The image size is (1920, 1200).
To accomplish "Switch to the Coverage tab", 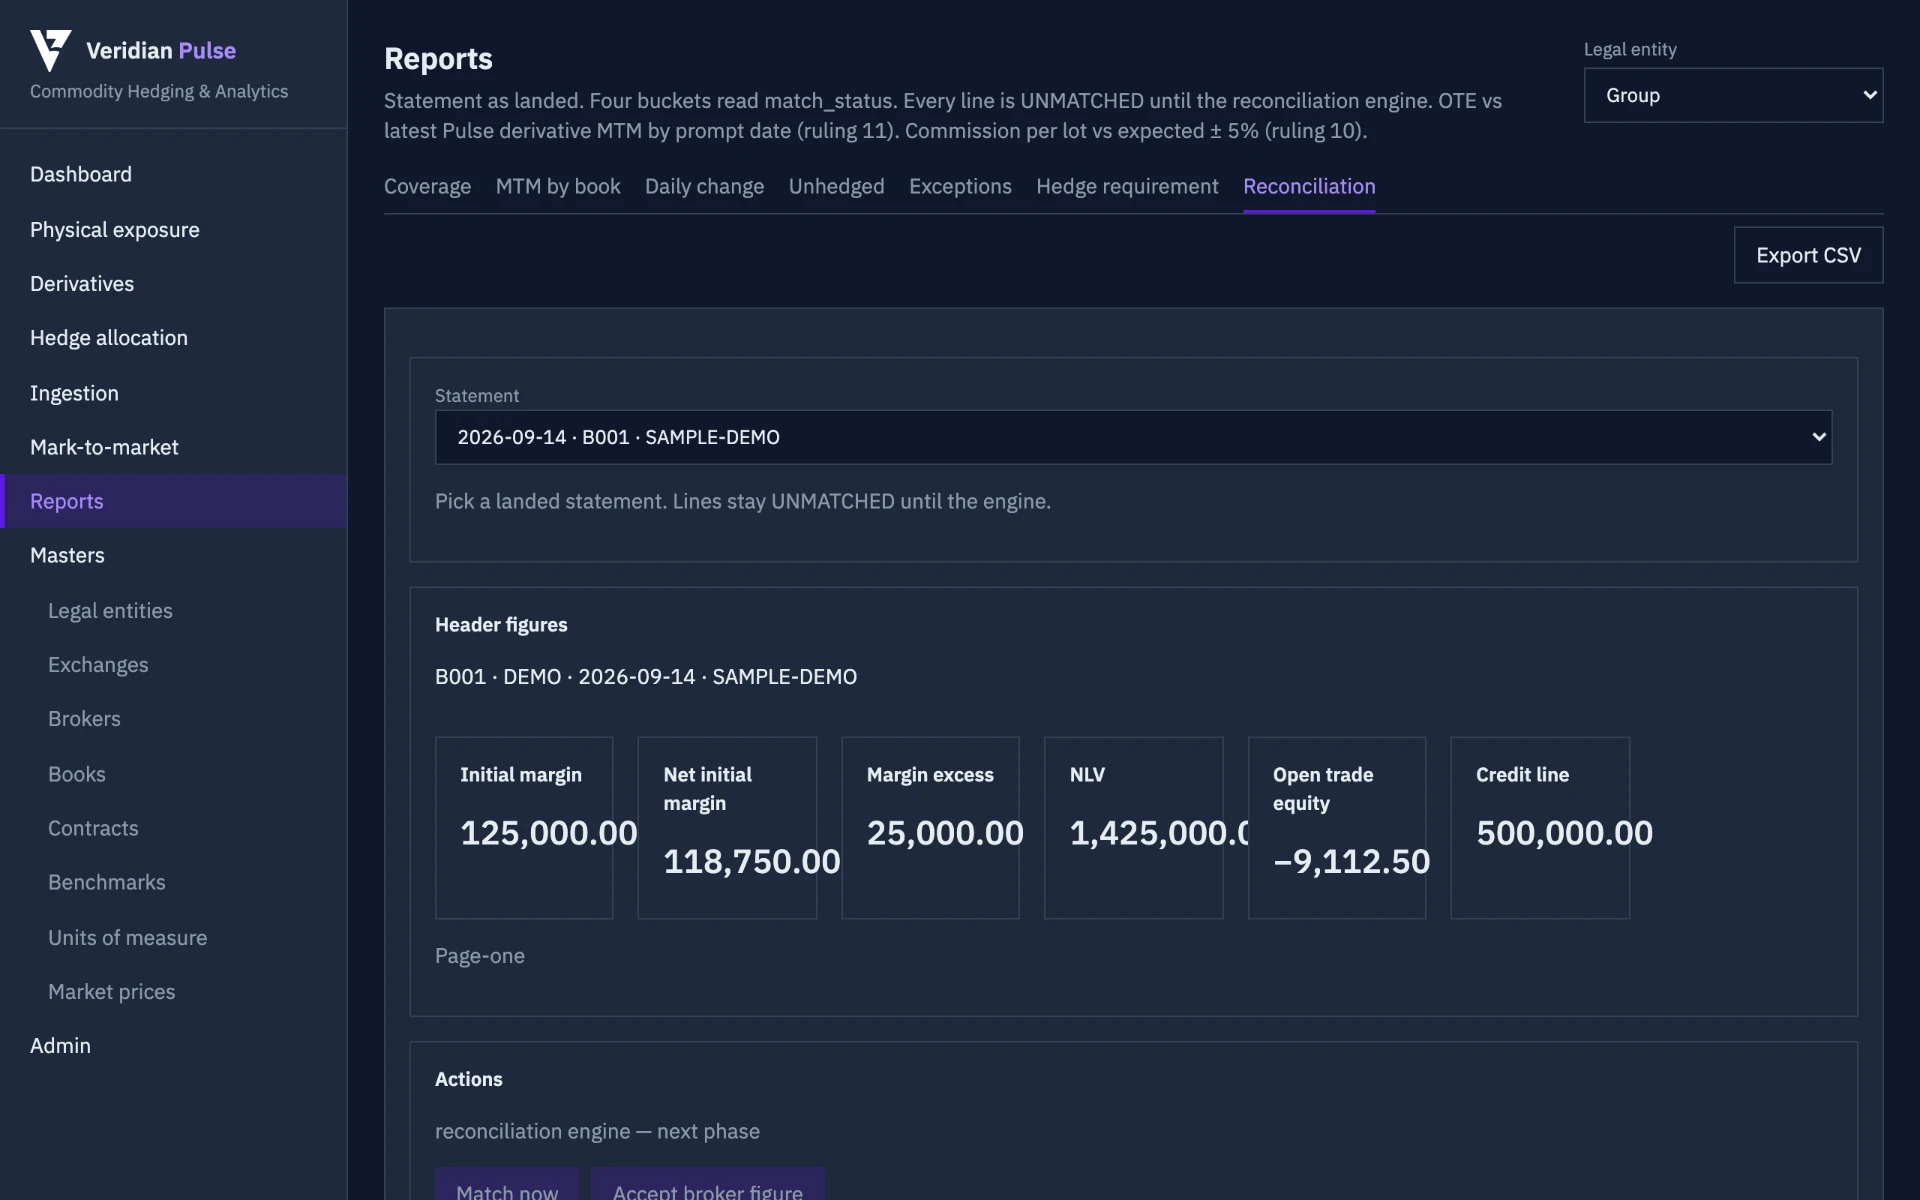I will 427,186.
